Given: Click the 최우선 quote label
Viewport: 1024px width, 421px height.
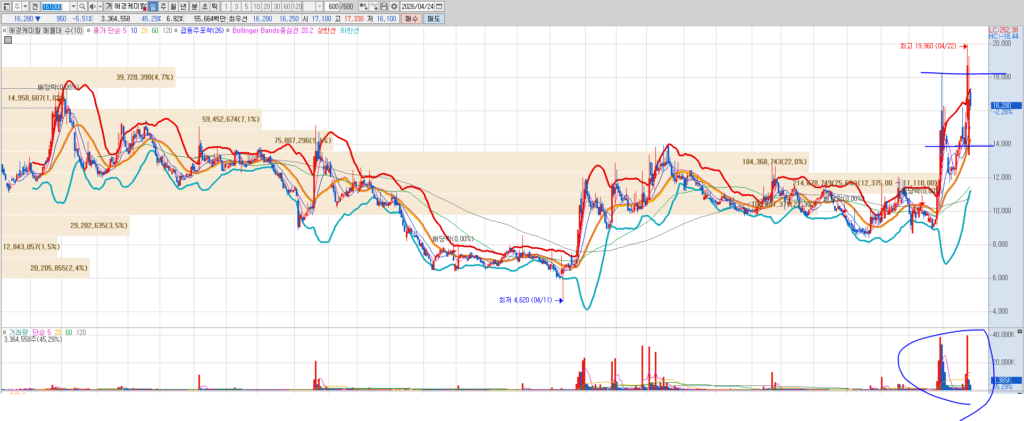Looking at the screenshot, I should [238, 19].
